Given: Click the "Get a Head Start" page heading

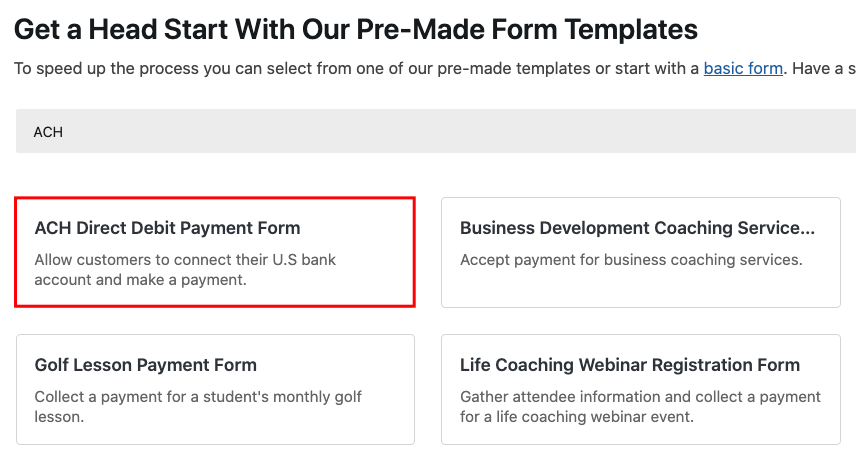Looking at the screenshot, I should click(356, 29).
